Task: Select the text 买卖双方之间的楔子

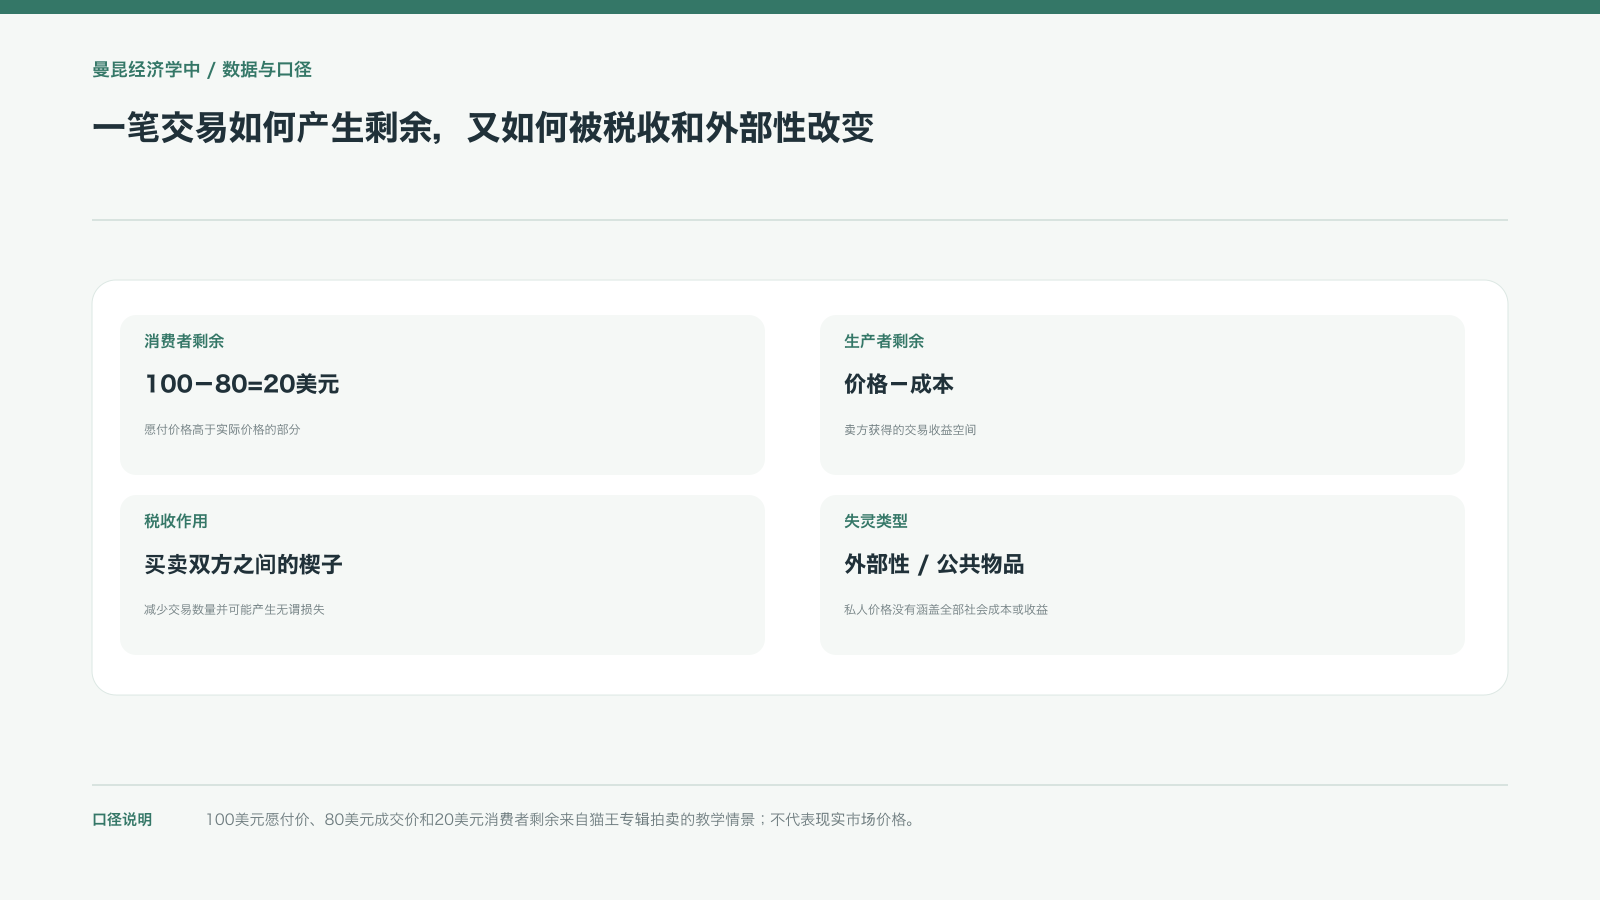Action: pyautogui.click(x=243, y=564)
